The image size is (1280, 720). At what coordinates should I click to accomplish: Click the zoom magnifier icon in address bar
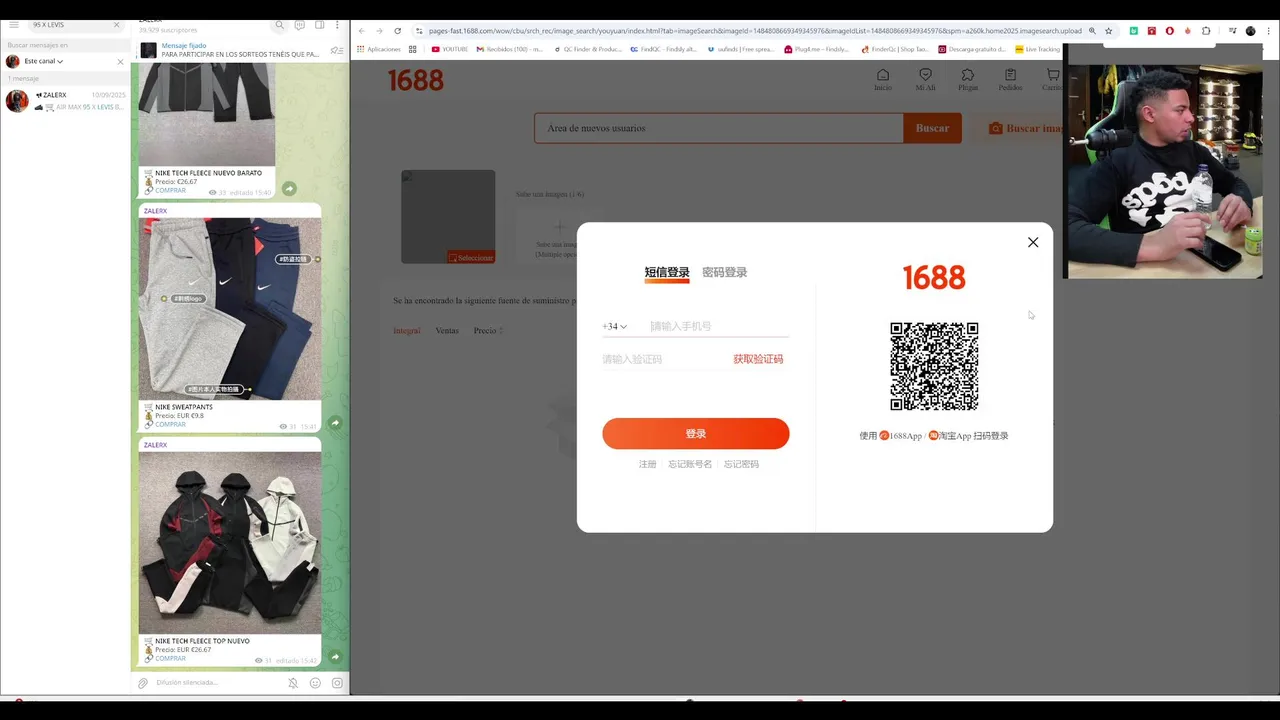coord(1092,31)
